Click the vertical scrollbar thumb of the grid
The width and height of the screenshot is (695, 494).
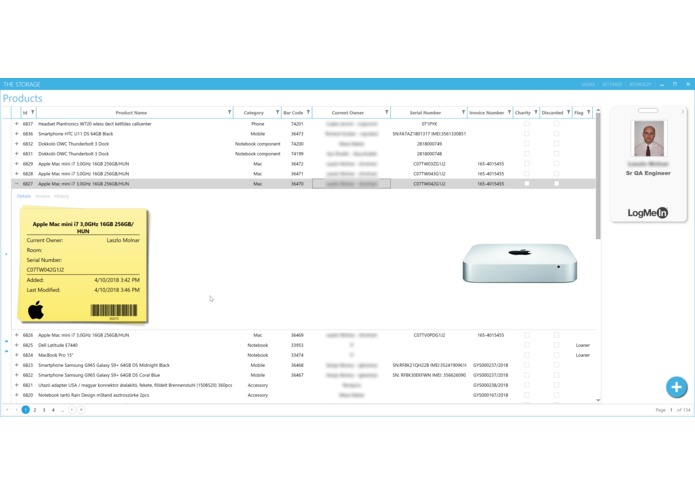pos(598,176)
